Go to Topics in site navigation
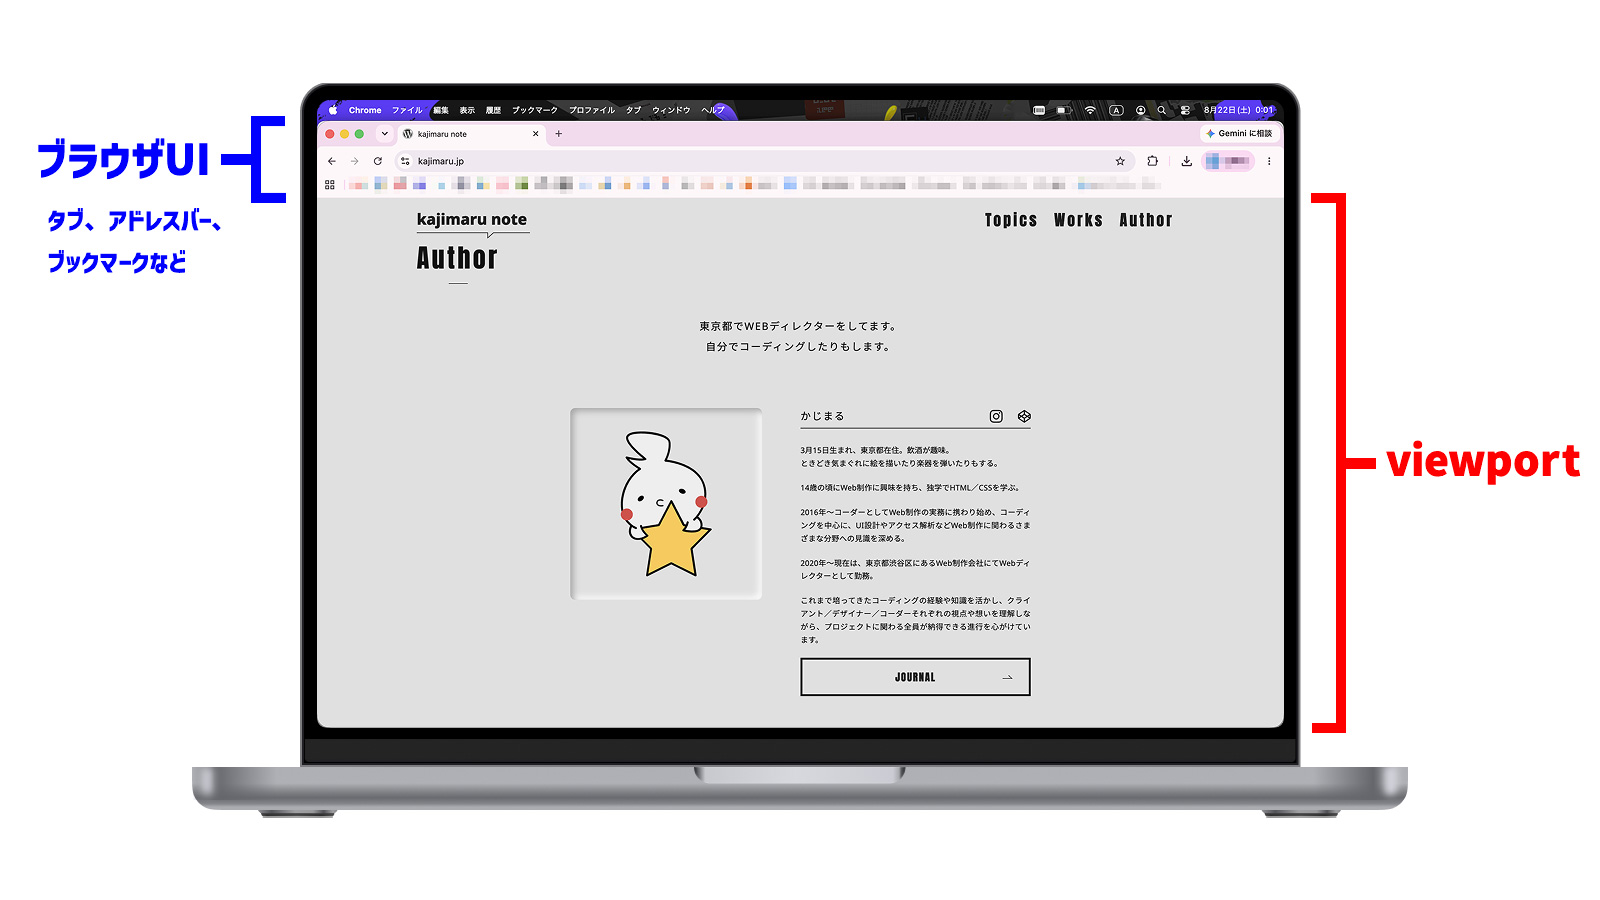The image size is (1600, 900). [1011, 220]
